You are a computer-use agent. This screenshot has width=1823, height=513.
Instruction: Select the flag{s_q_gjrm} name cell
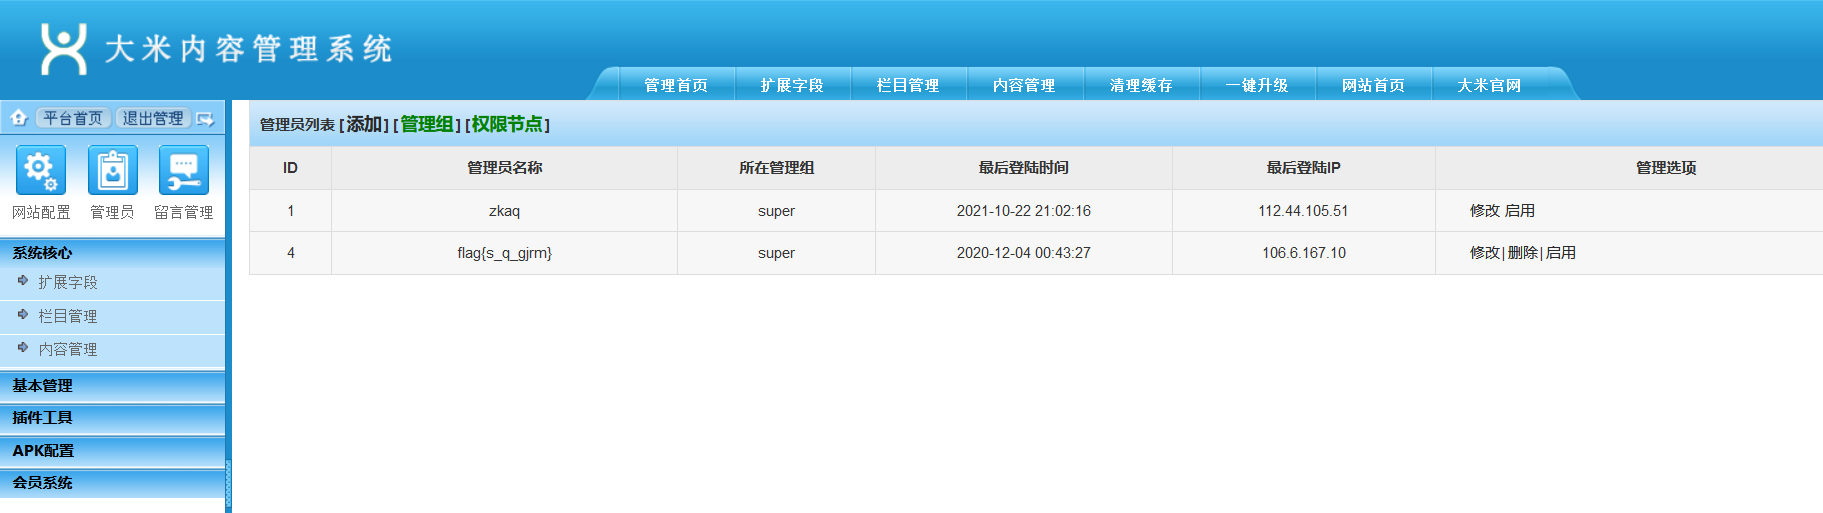pyautogui.click(x=505, y=253)
